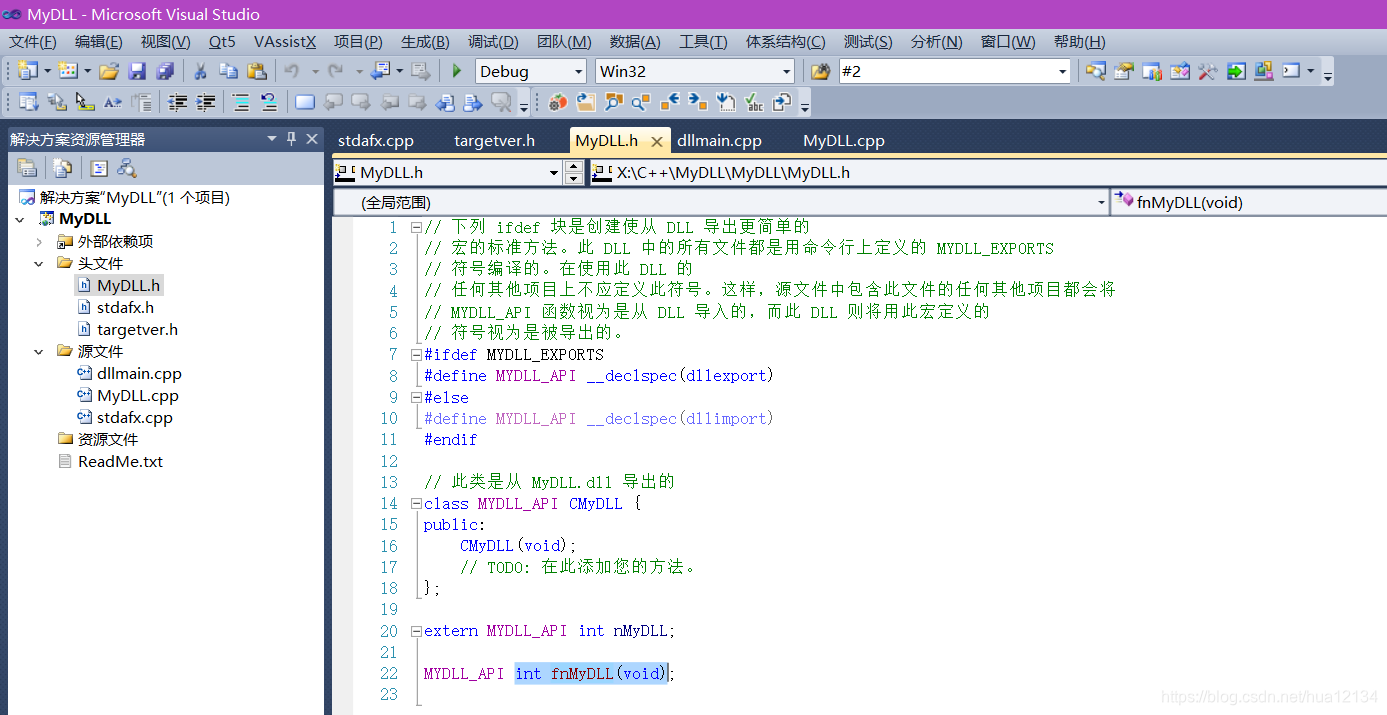Collapse the MyDLL project node
This screenshot has height=715, width=1387.
(20, 219)
